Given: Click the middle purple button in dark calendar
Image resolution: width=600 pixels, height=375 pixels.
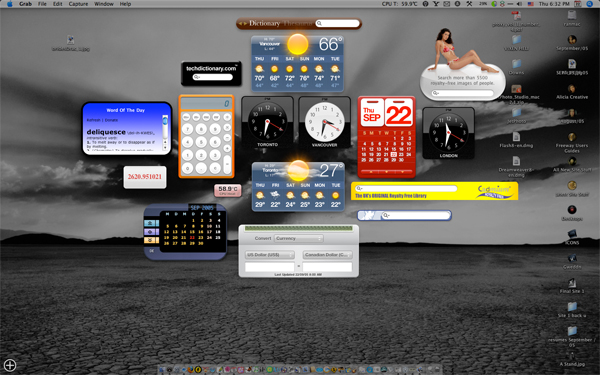Looking at the screenshot, I should (152, 232).
